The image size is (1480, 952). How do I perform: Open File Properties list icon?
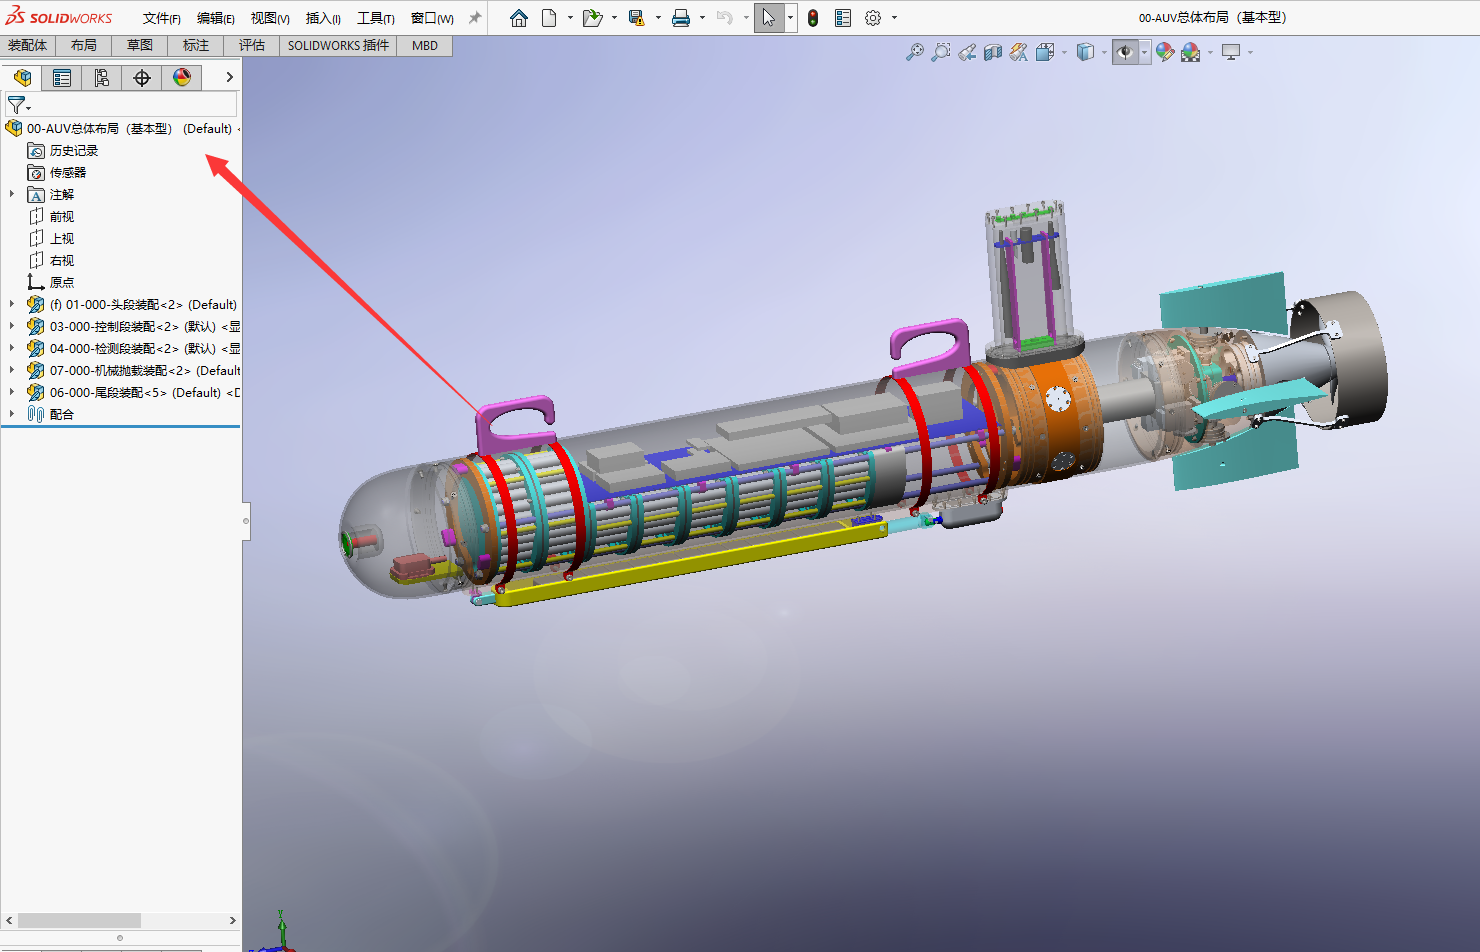point(843,18)
